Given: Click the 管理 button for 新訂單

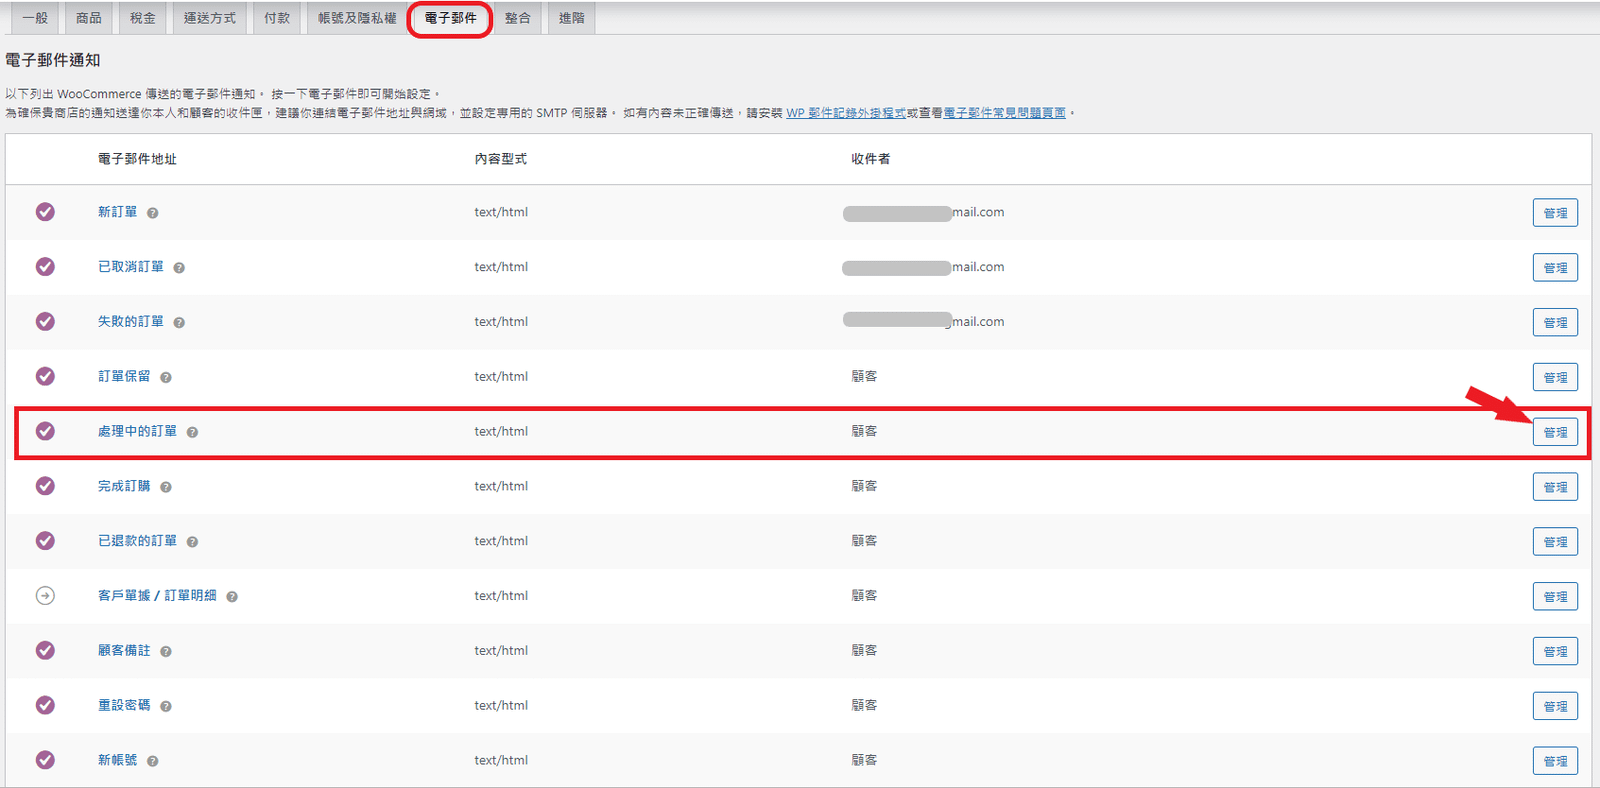Looking at the screenshot, I should [x=1555, y=213].
